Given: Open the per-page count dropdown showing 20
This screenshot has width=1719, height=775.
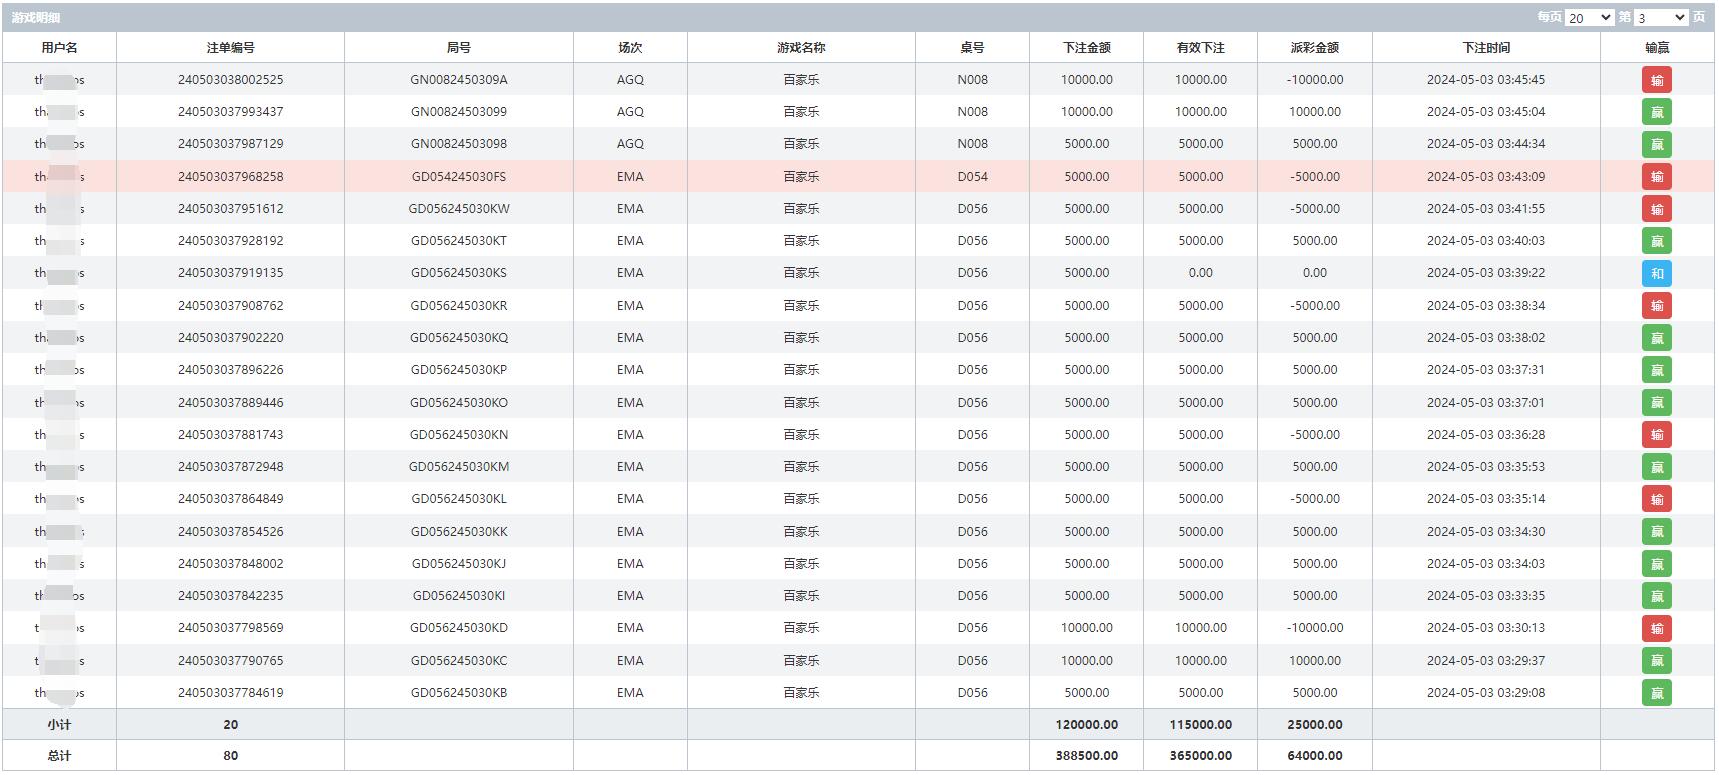Looking at the screenshot, I should [1589, 17].
